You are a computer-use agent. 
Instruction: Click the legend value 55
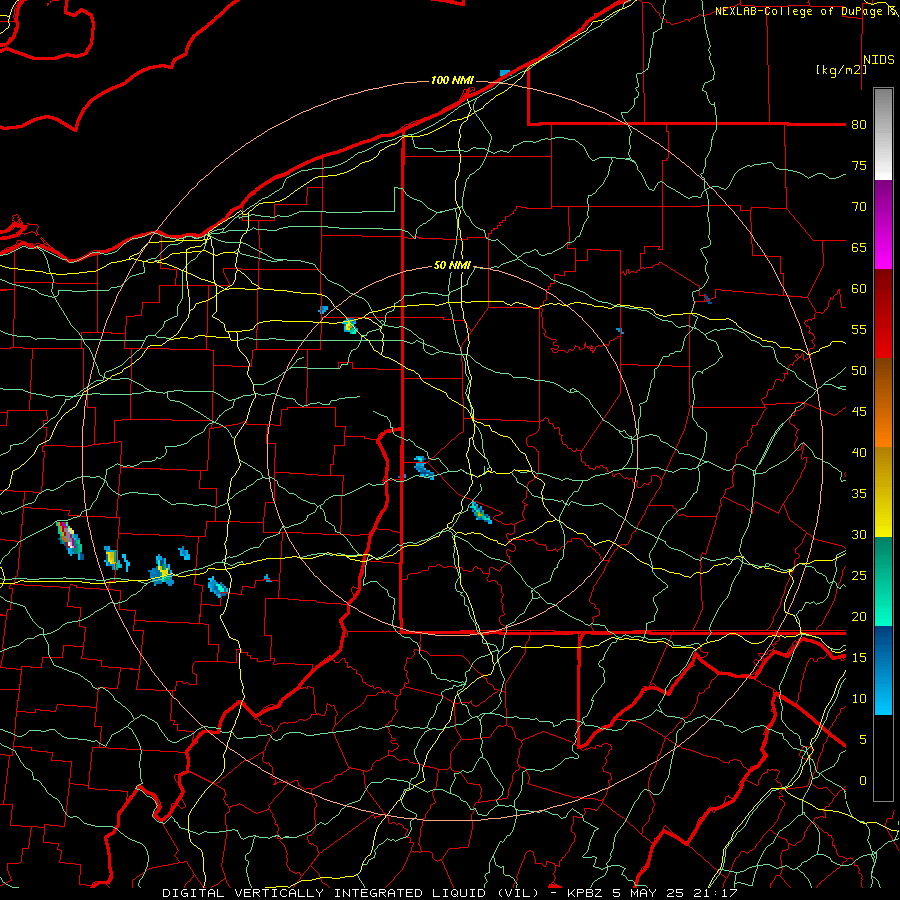tap(859, 329)
